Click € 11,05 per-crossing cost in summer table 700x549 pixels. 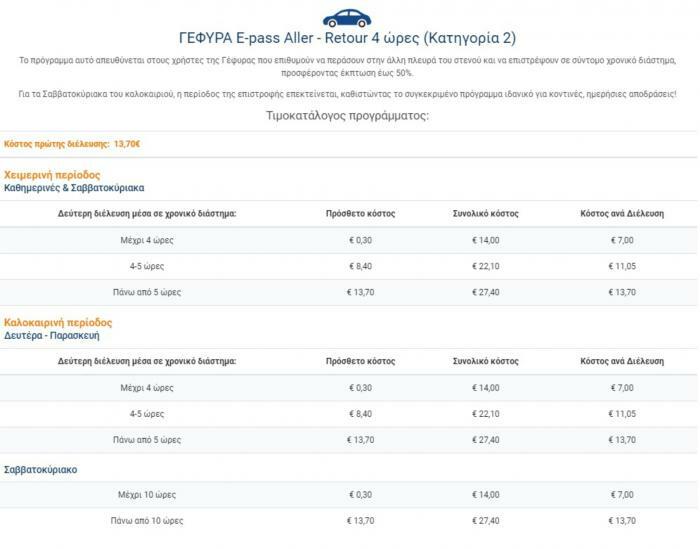622,414
